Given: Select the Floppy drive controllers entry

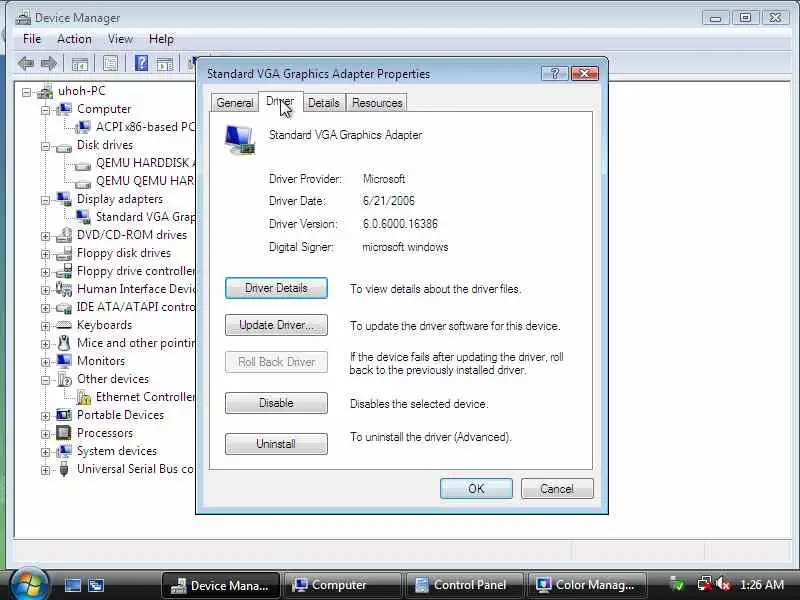Looking at the screenshot, I should [136, 271].
